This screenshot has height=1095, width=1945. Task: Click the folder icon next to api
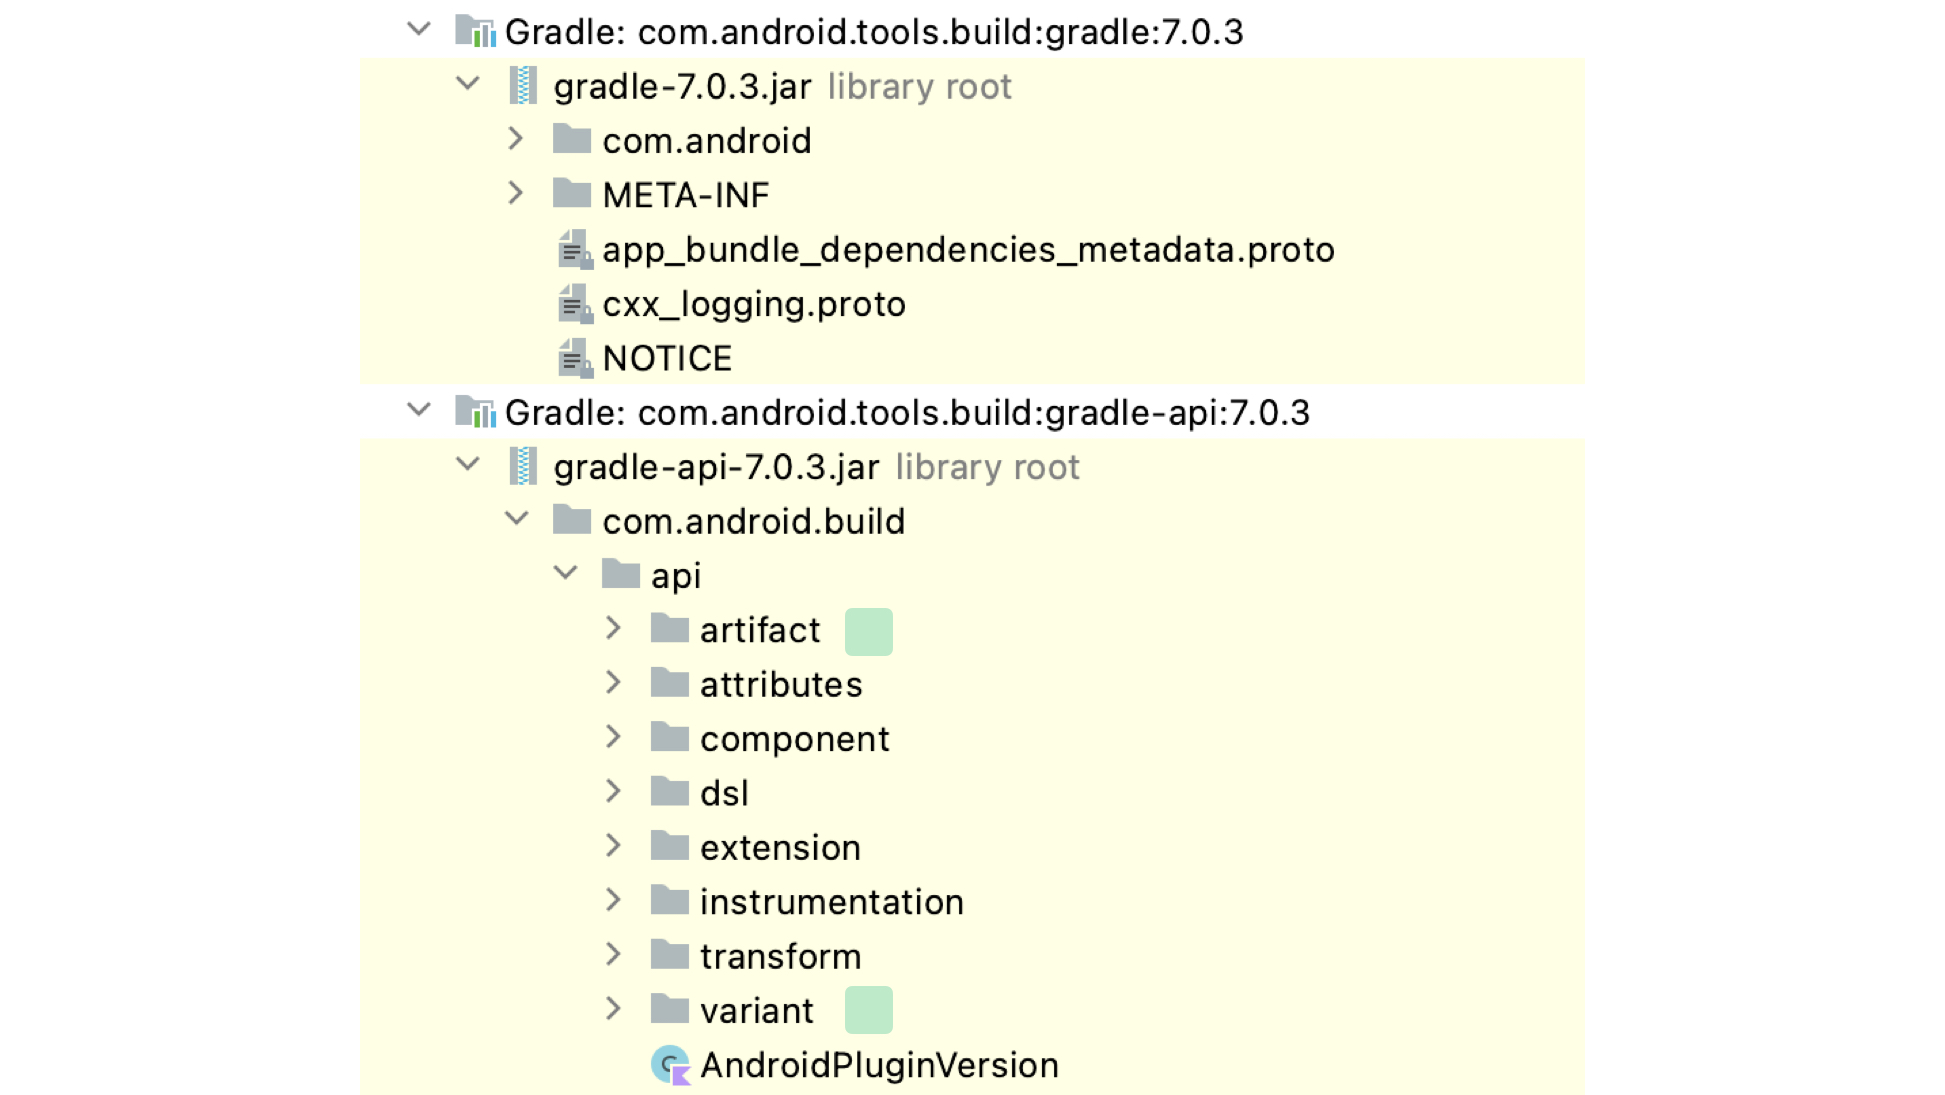(622, 574)
